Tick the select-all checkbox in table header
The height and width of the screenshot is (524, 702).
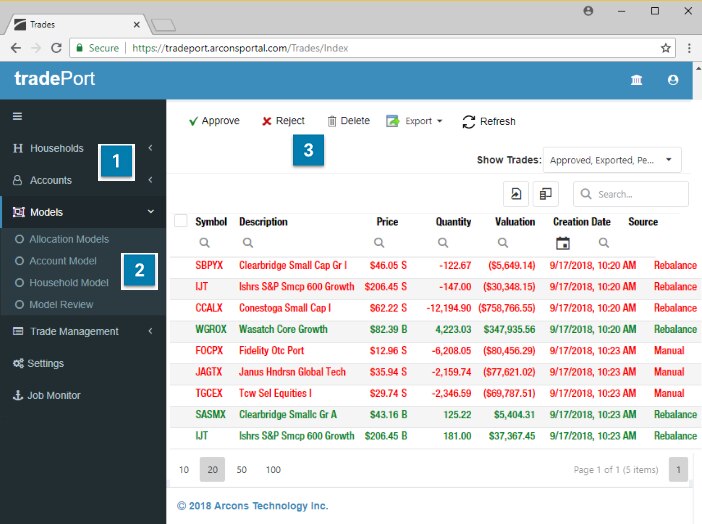[x=180, y=221]
